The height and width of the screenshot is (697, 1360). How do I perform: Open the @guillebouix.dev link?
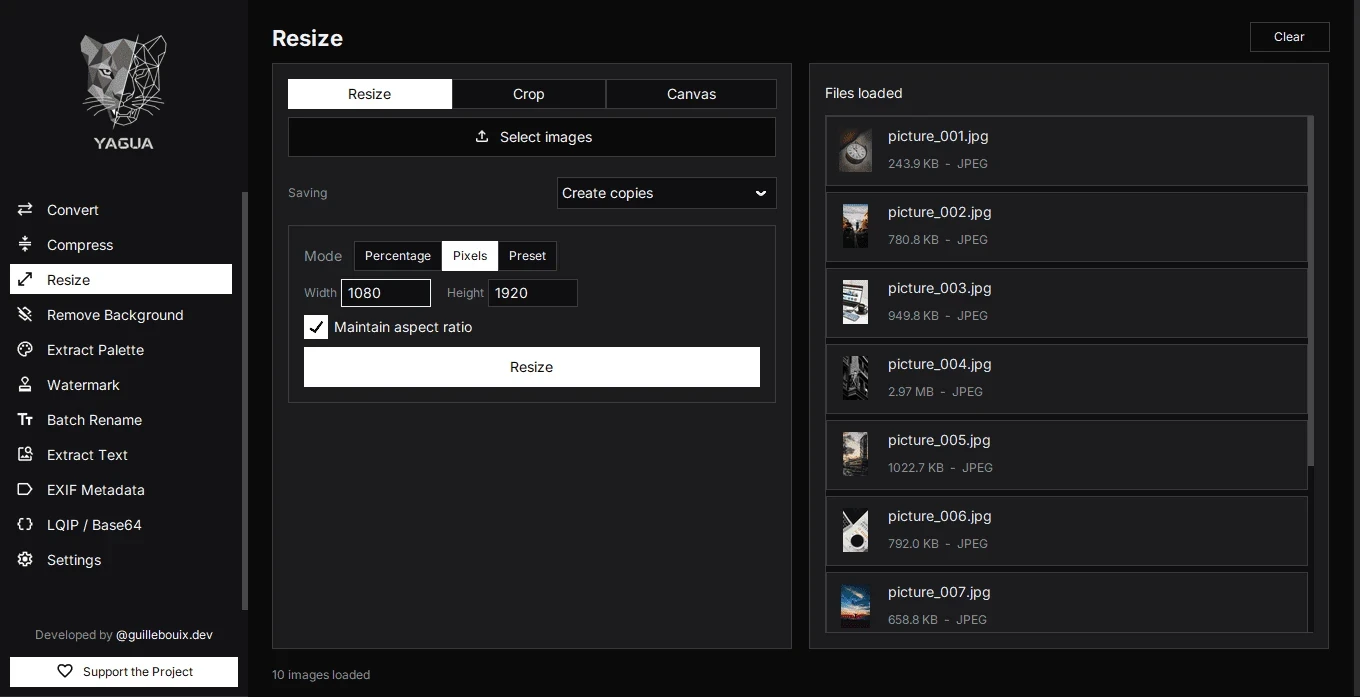[x=164, y=635]
